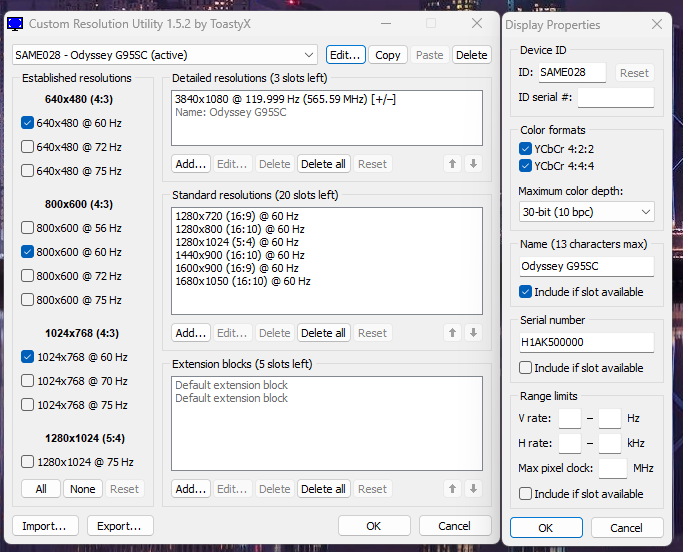This screenshot has width=683, height=552.
Task: Select the 1440x900 (16:10) standard resolution entry
Action: pos(237,255)
